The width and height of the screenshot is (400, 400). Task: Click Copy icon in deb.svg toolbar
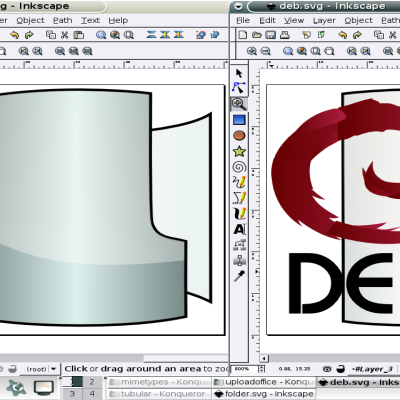coord(379,35)
